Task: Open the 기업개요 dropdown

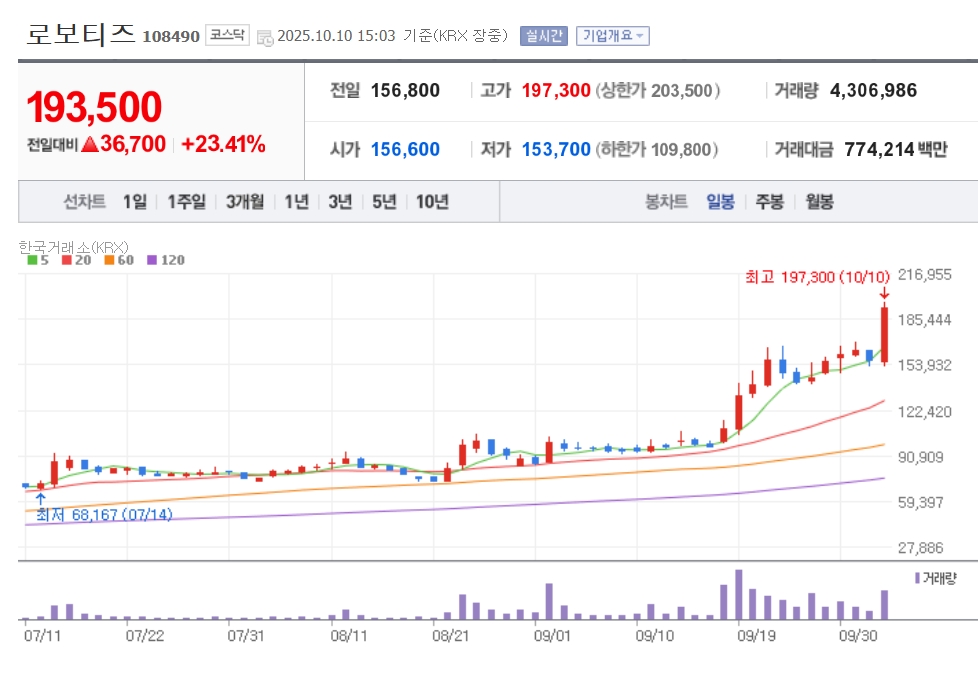Action: click(x=612, y=36)
